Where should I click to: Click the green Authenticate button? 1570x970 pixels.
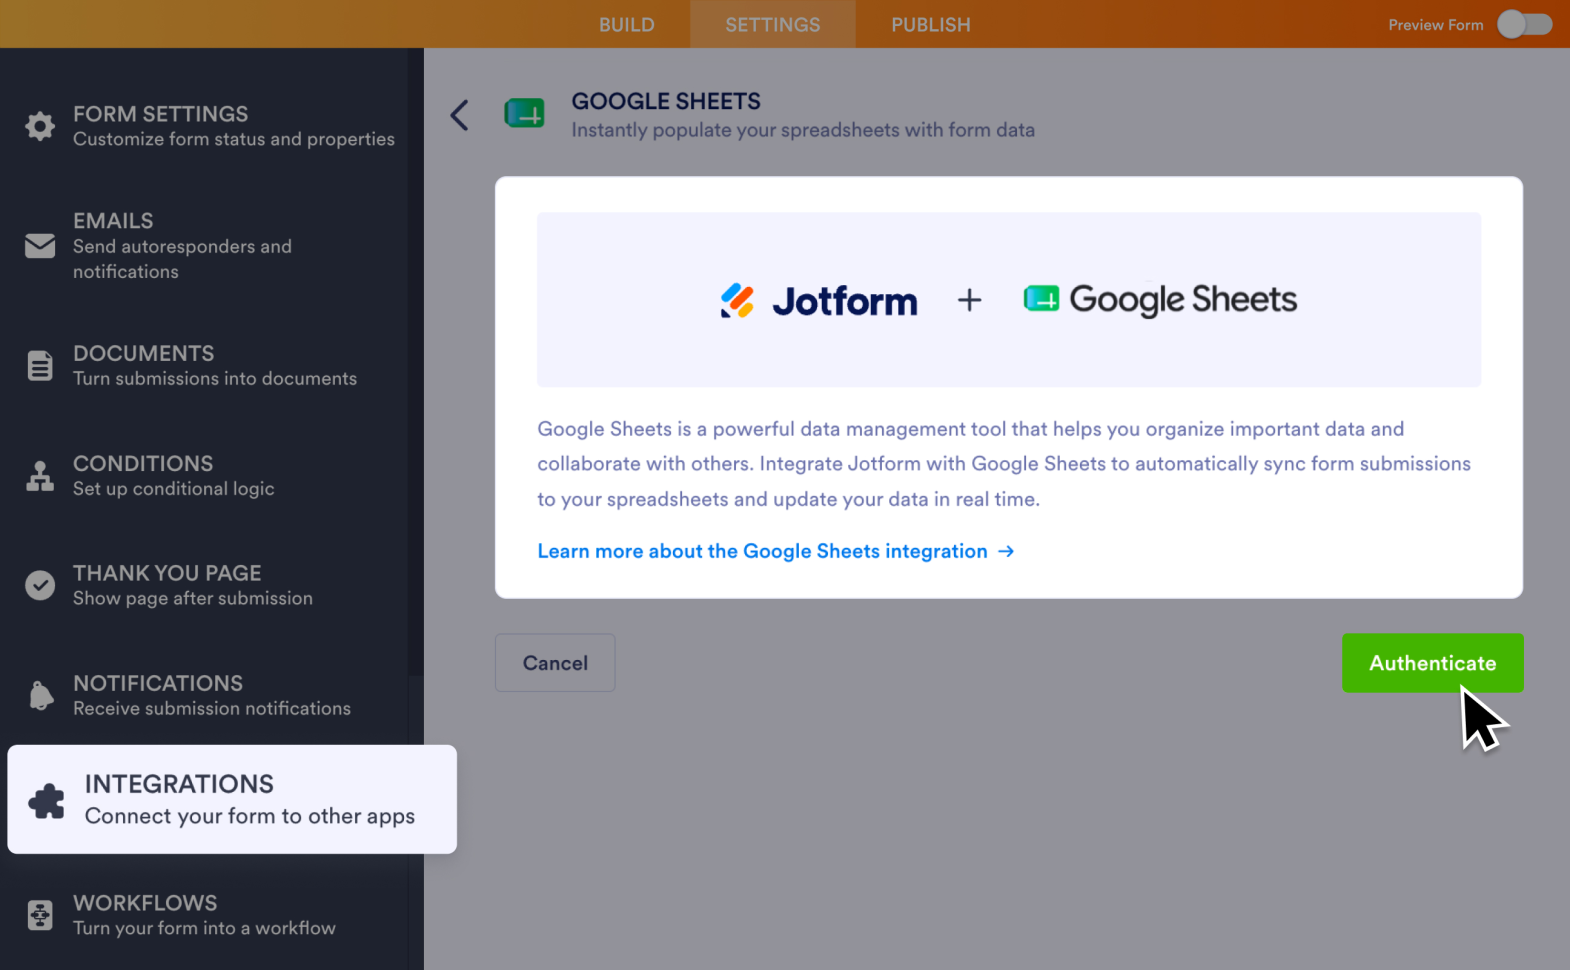1432,662
